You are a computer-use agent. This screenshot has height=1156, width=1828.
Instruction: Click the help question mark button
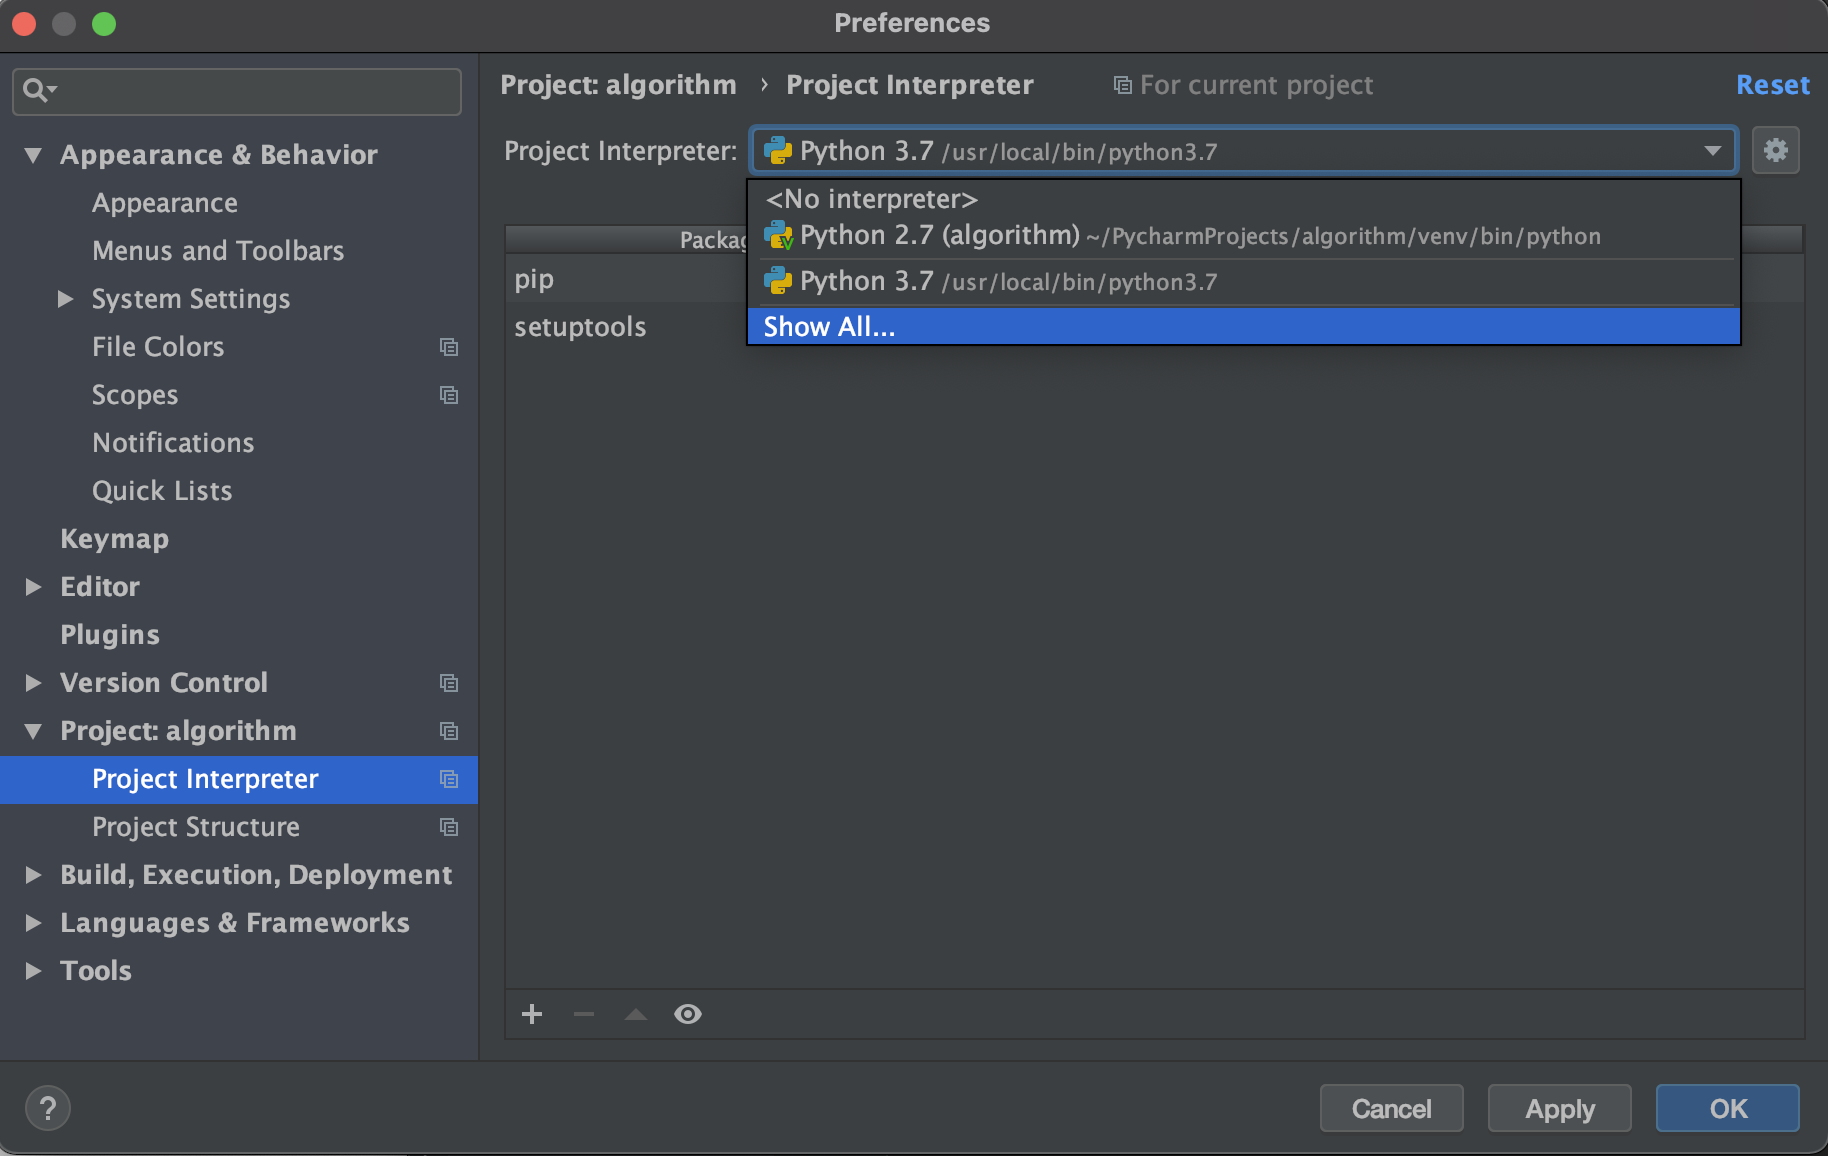[47, 1108]
